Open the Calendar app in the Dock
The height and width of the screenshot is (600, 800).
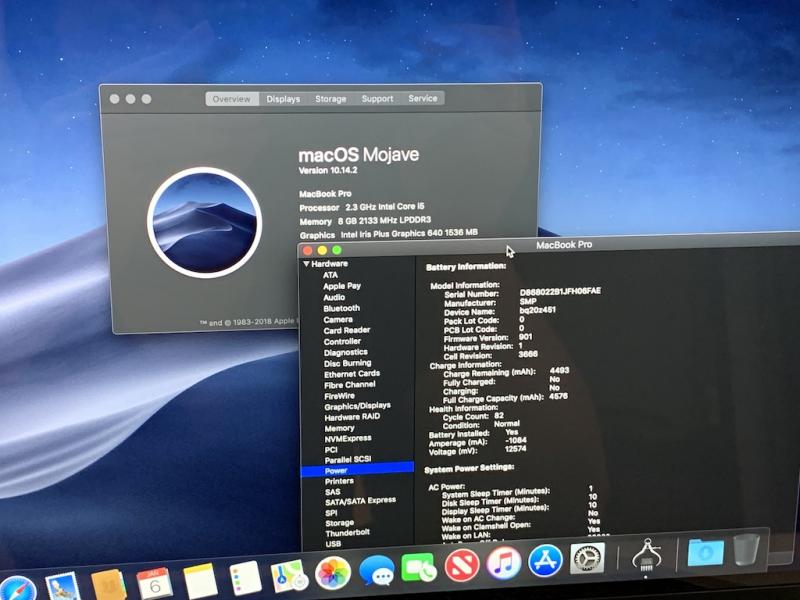[x=155, y=583]
